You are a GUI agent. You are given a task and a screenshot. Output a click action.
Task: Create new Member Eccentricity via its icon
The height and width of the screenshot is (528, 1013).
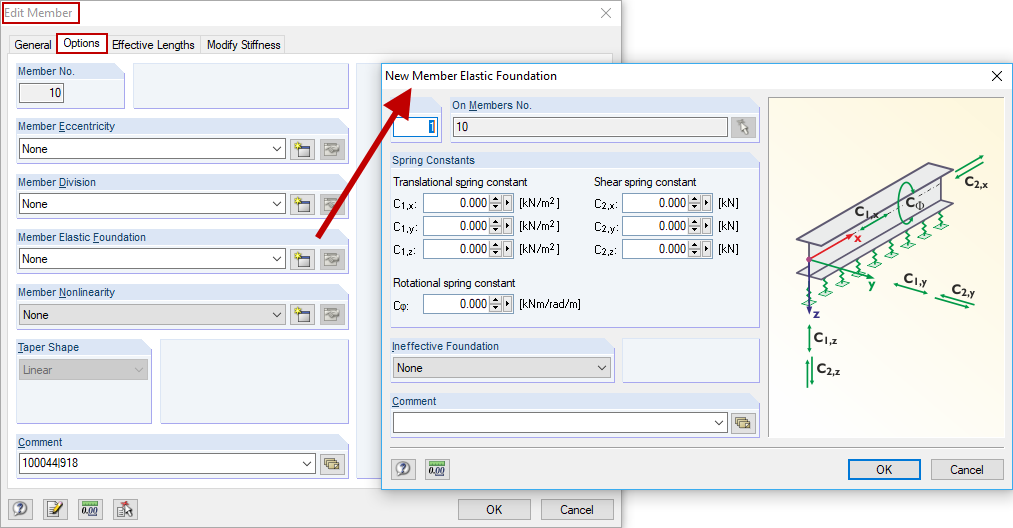click(x=302, y=149)
